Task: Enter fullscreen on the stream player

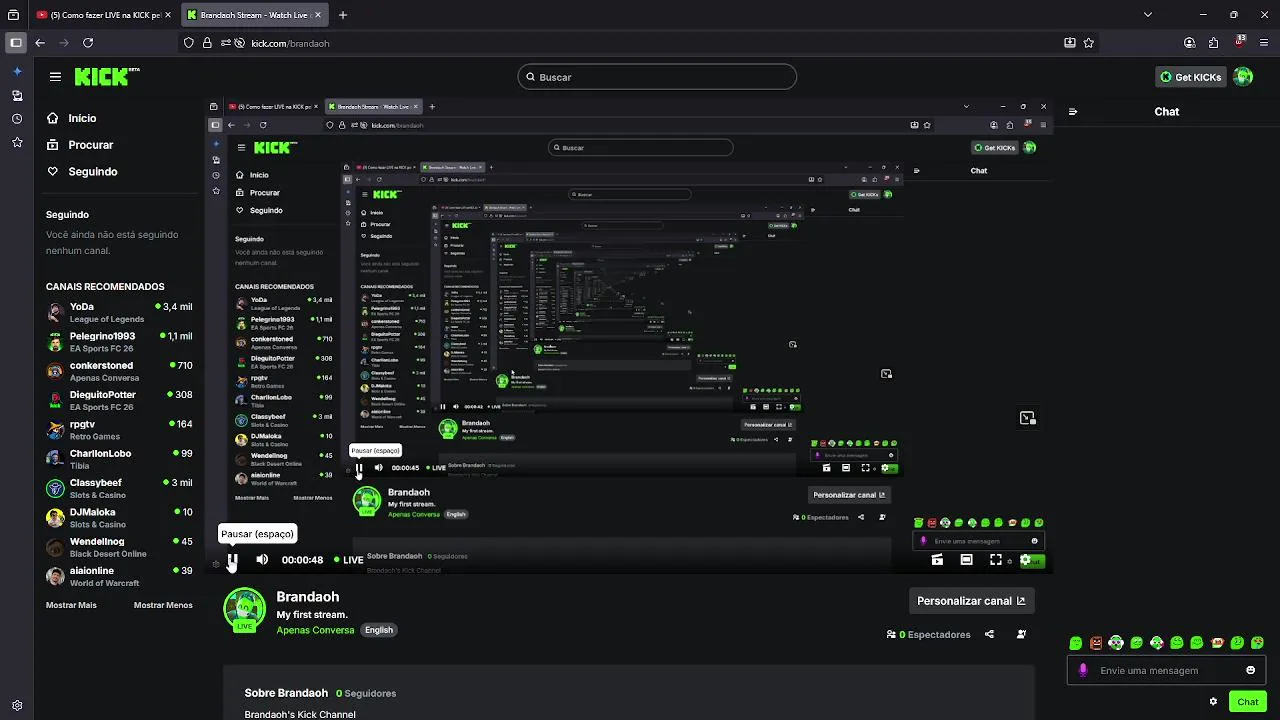Action: (x=995, y=560)
